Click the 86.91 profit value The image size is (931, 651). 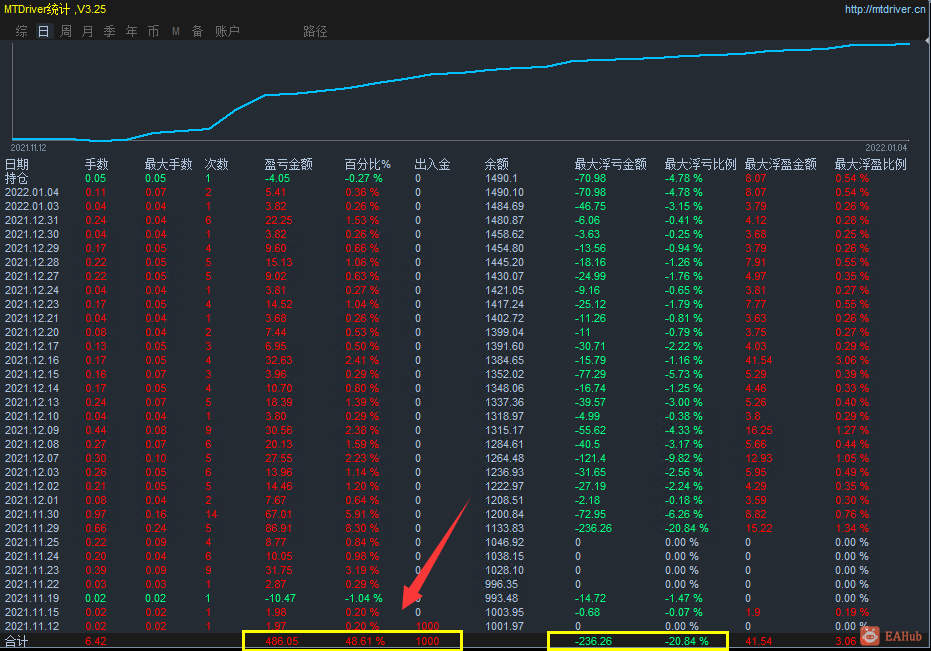(278, 529)
